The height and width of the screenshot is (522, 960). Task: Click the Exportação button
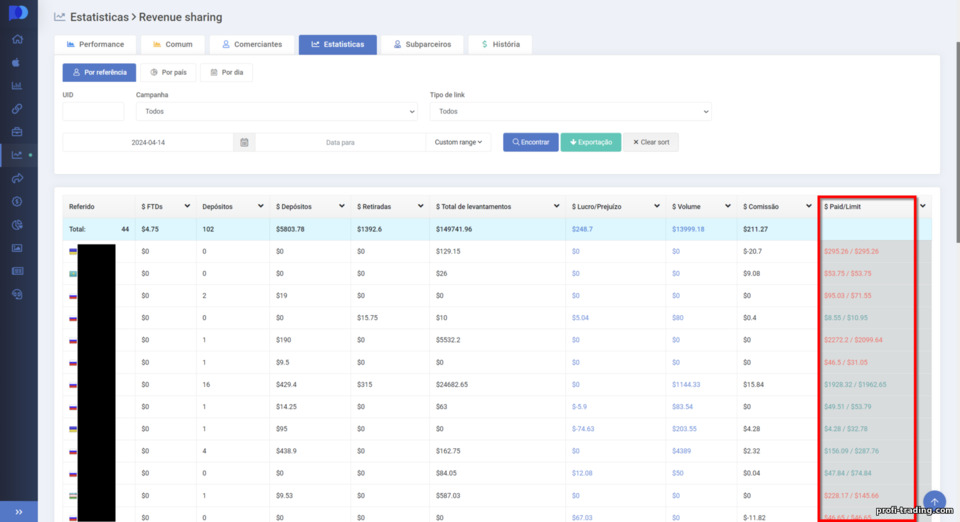[x=591, y=142]
